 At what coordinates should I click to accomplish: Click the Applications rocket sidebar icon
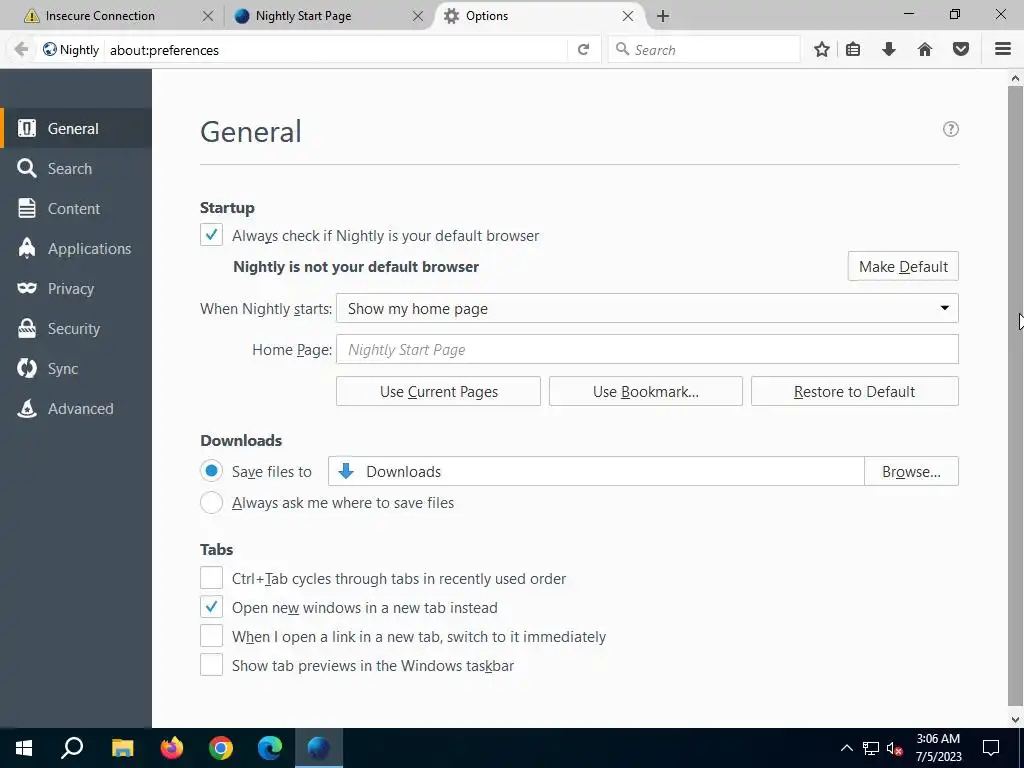click(x=27, y=248)
